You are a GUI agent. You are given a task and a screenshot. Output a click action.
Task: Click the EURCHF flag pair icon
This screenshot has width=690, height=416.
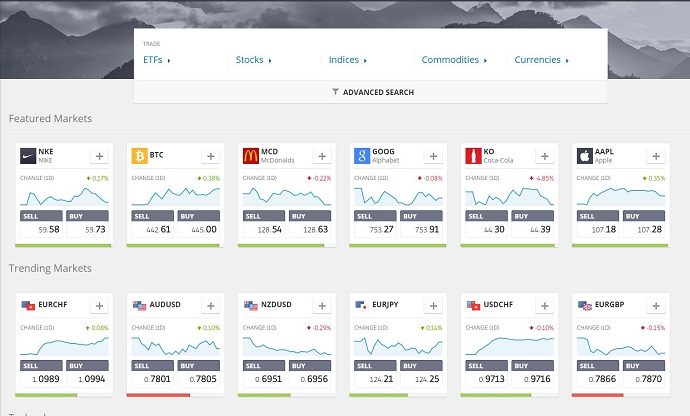pyautogui.click(x=28, y=306)
